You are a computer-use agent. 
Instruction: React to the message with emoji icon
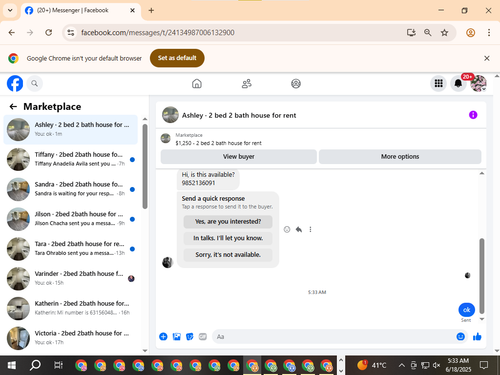click(287, 229)
